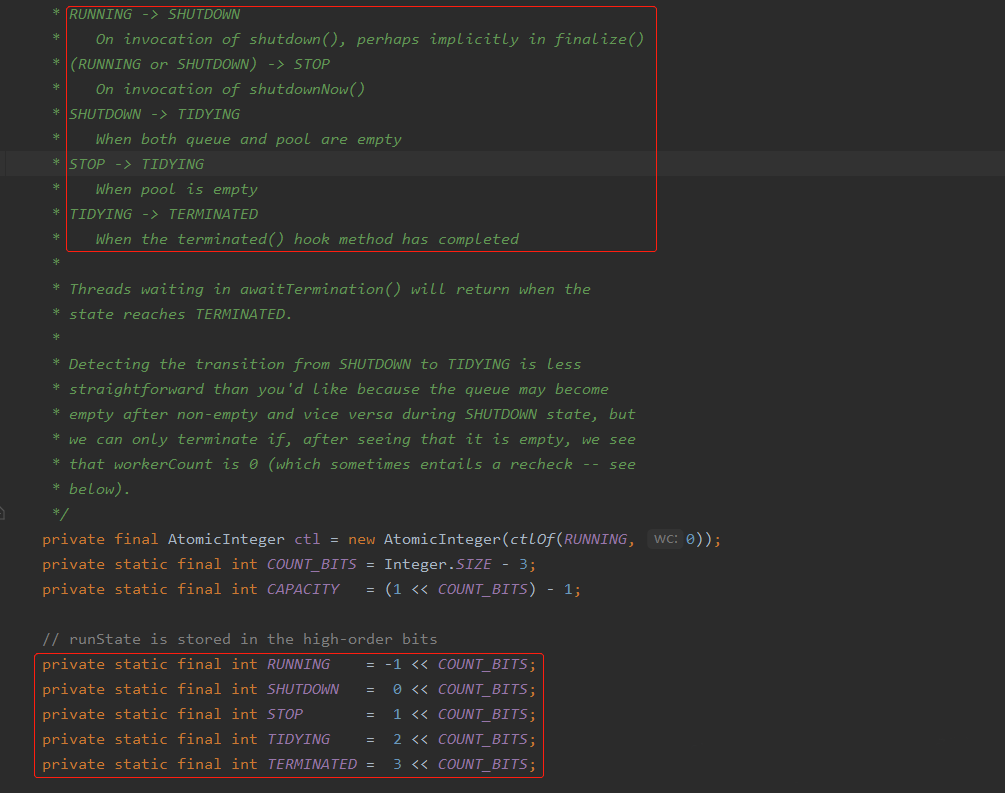This screenshot has height=793, width=1005.
Task: Click the RUNNING constant declaration name
Action: (298, 664)
